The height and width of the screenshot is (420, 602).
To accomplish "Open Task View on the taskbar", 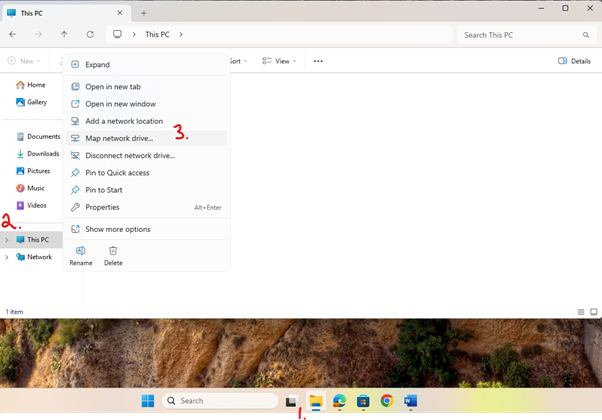I will 292,401.
